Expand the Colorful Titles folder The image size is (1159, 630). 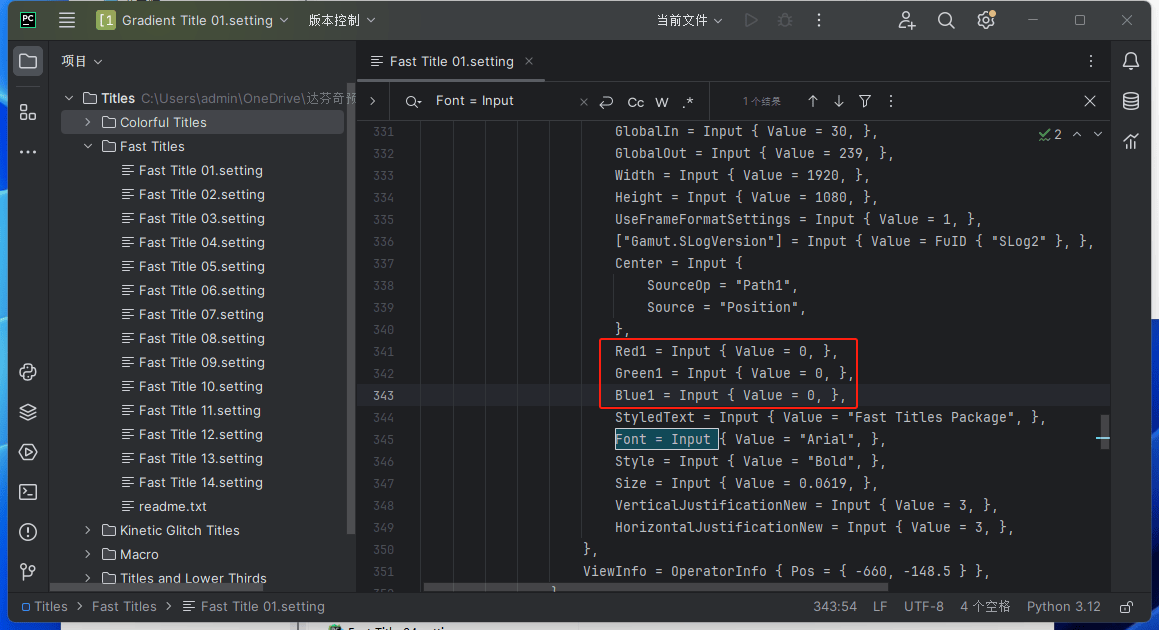pos(88,122)
